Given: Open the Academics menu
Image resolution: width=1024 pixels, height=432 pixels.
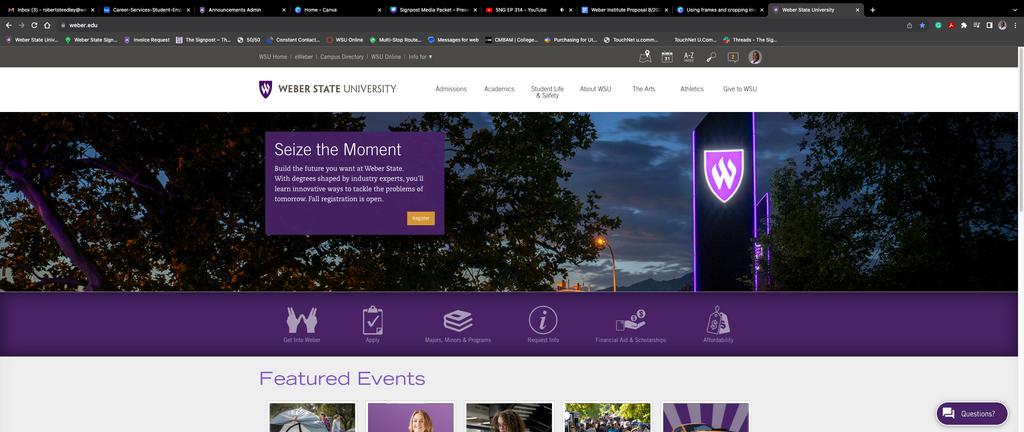Looking at the screenshot, I should click(499, 89).
